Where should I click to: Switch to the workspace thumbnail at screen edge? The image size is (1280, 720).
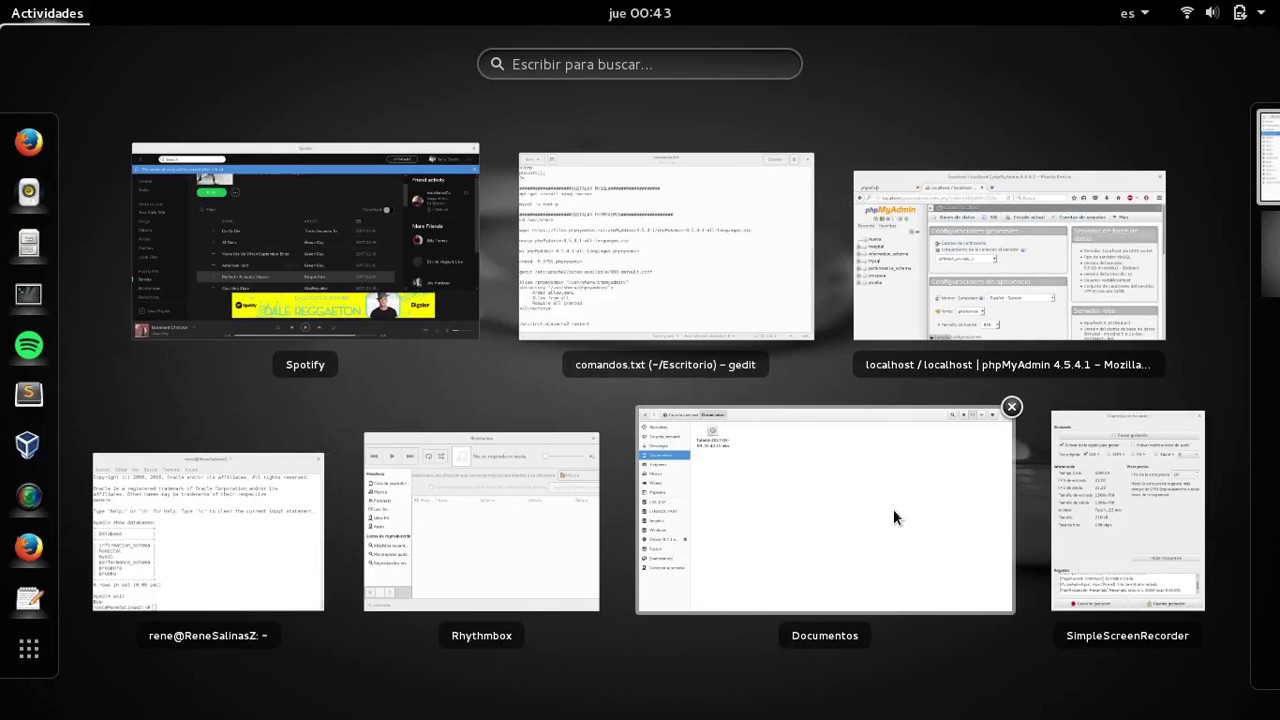(1268, 156)
